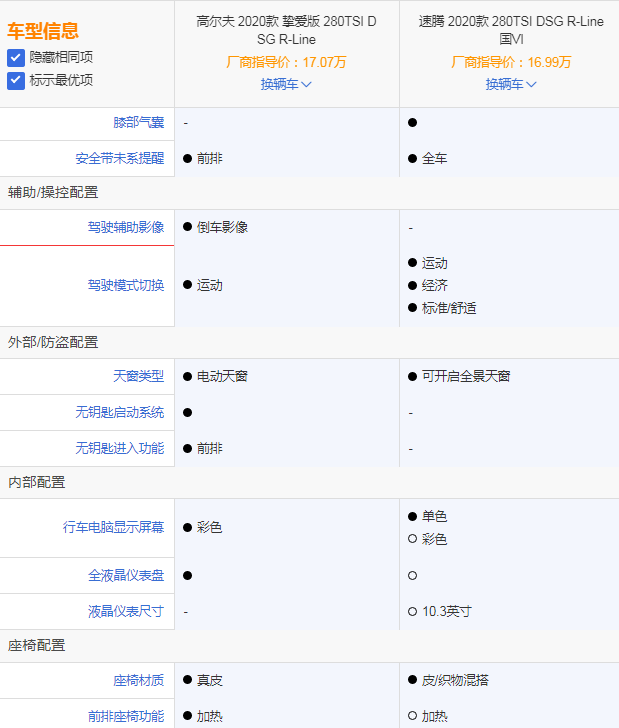
Task: Click the 无钥匙启动系统 parameter link
Action: 119,412
